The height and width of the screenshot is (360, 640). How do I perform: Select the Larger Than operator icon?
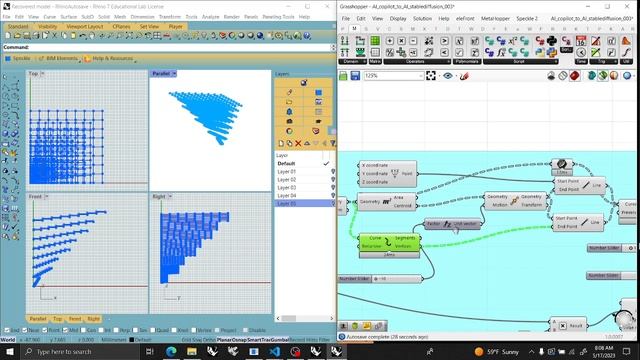click(x=444, y=41)
